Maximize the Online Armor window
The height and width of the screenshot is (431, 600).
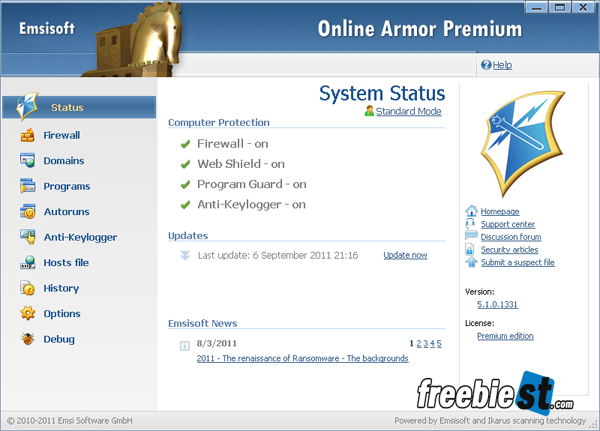pyautogui.click(x=560, y=7)
